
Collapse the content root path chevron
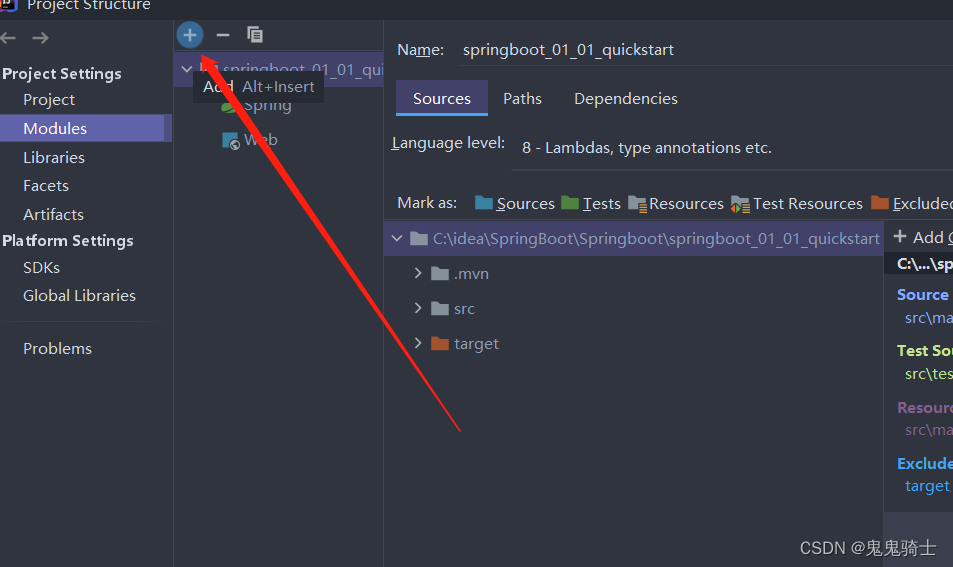397,238
